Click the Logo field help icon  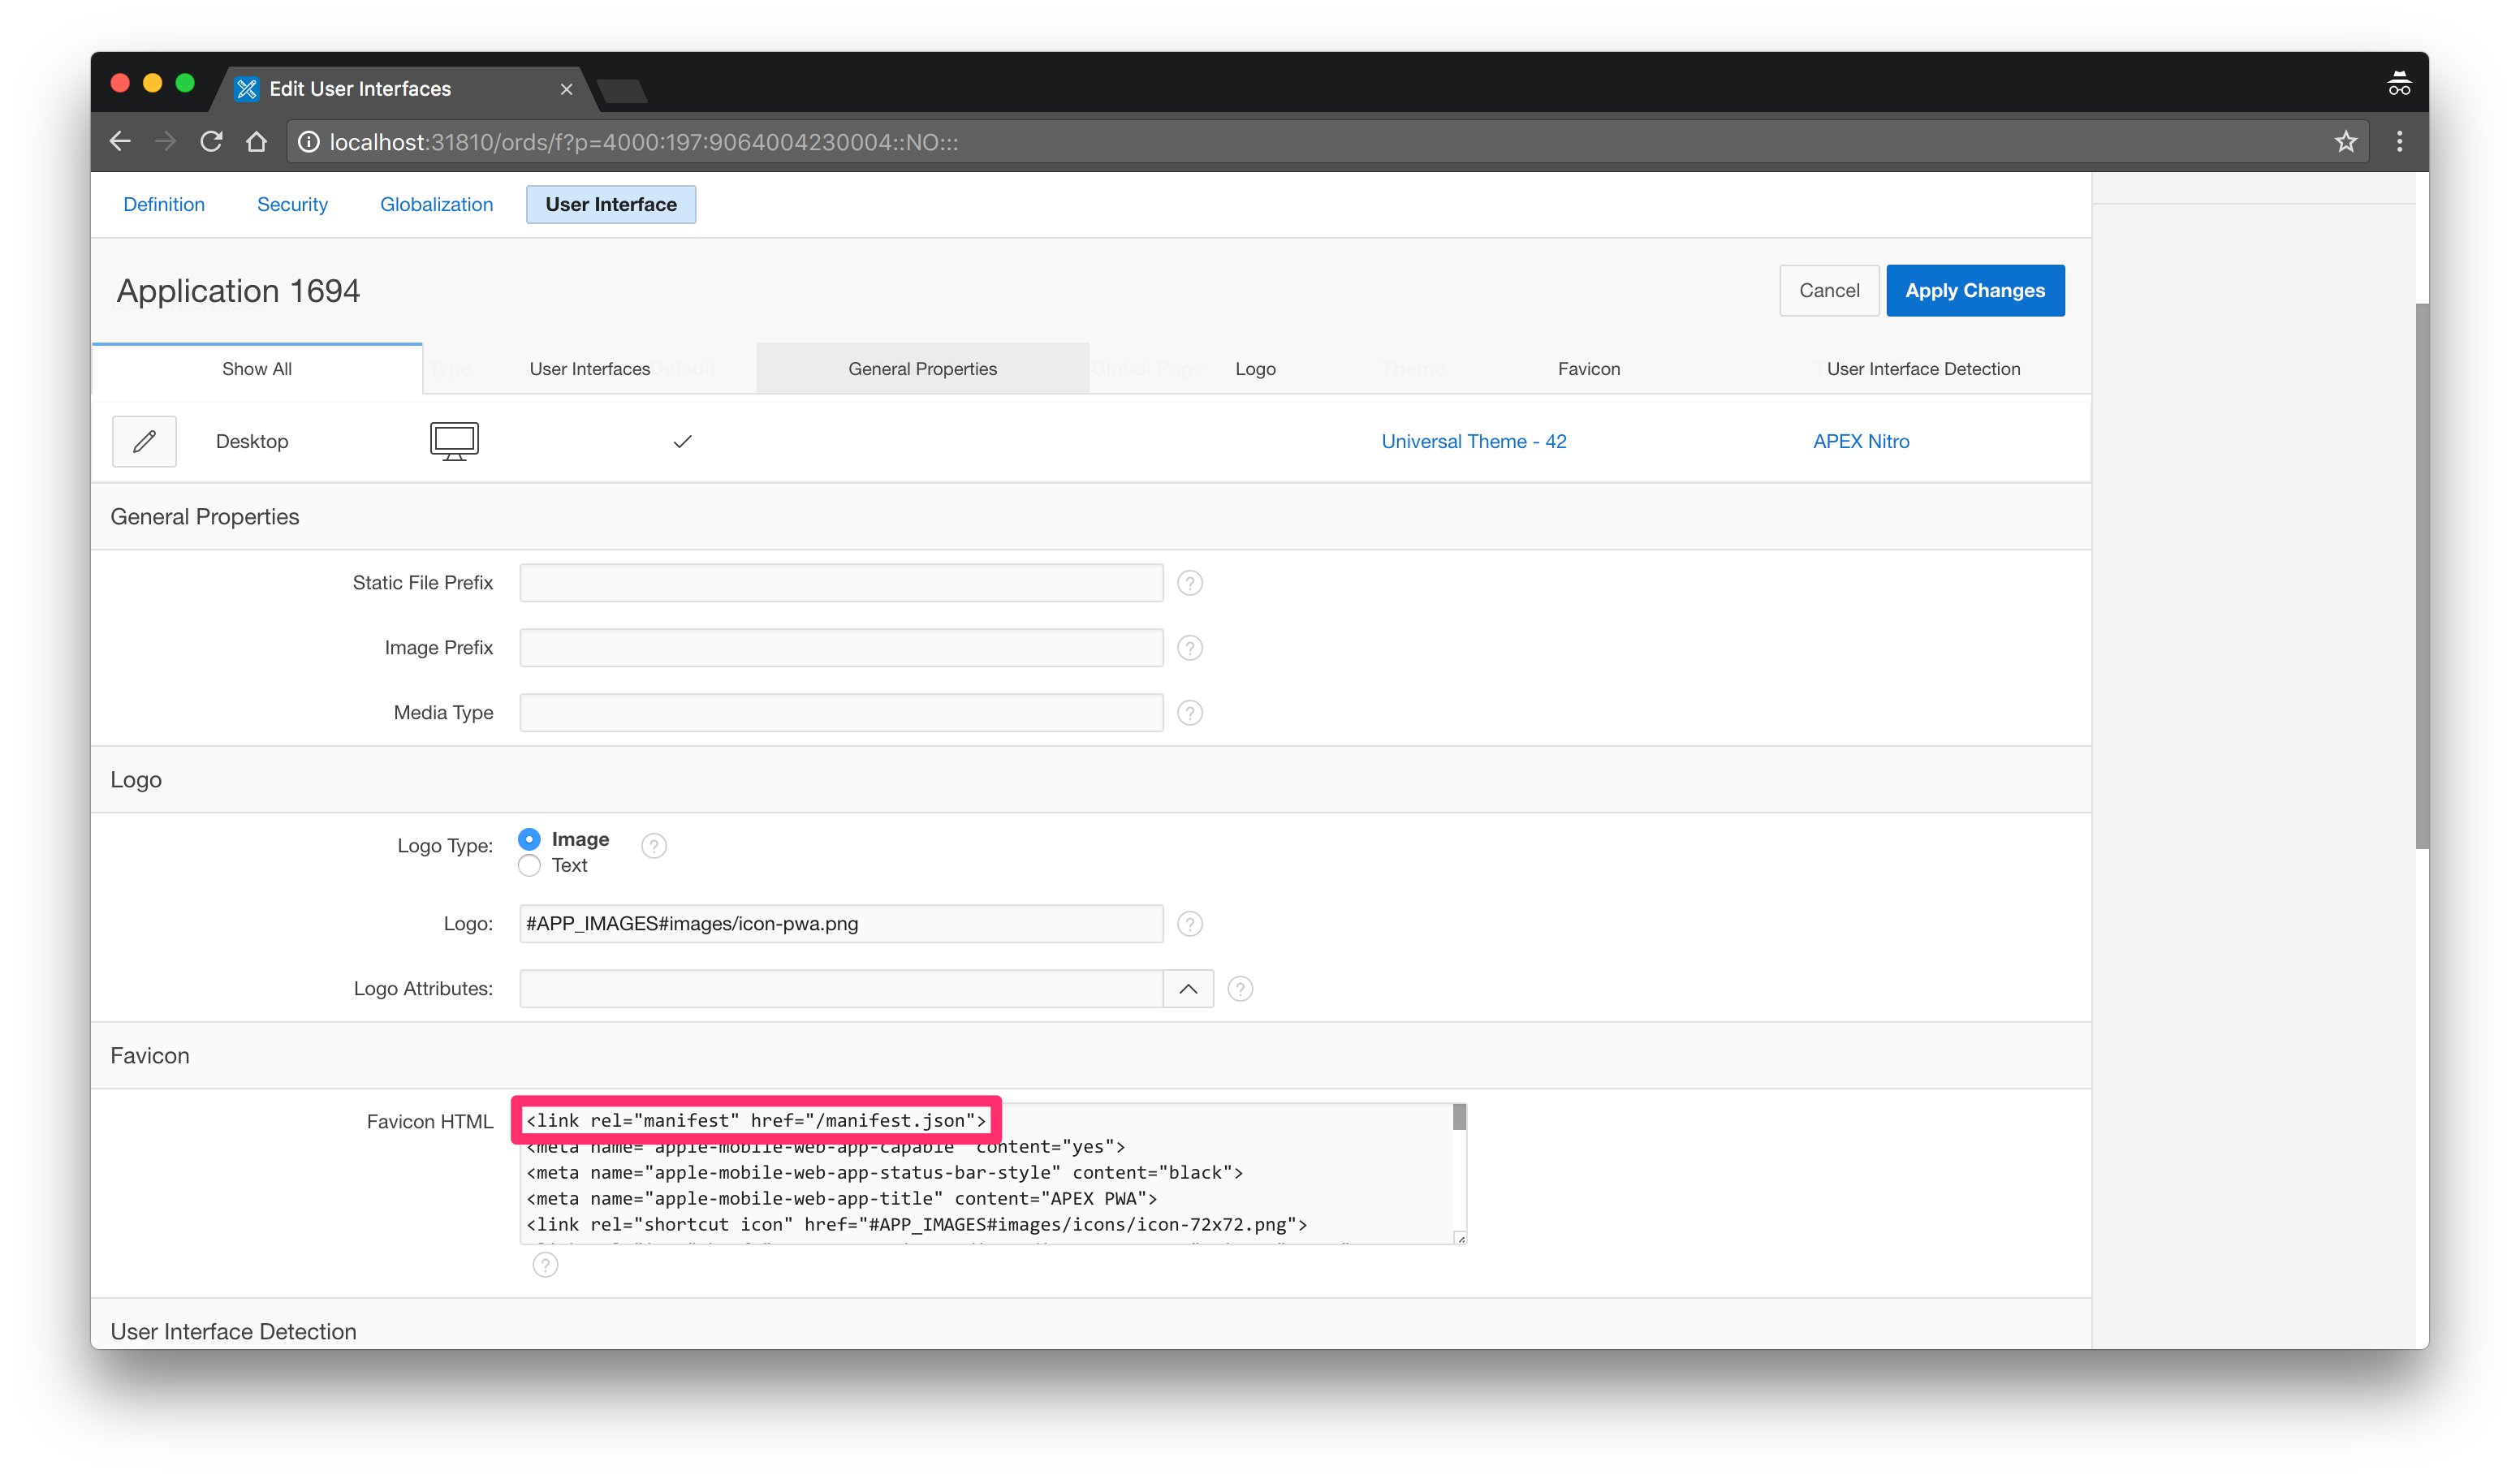1189,924
